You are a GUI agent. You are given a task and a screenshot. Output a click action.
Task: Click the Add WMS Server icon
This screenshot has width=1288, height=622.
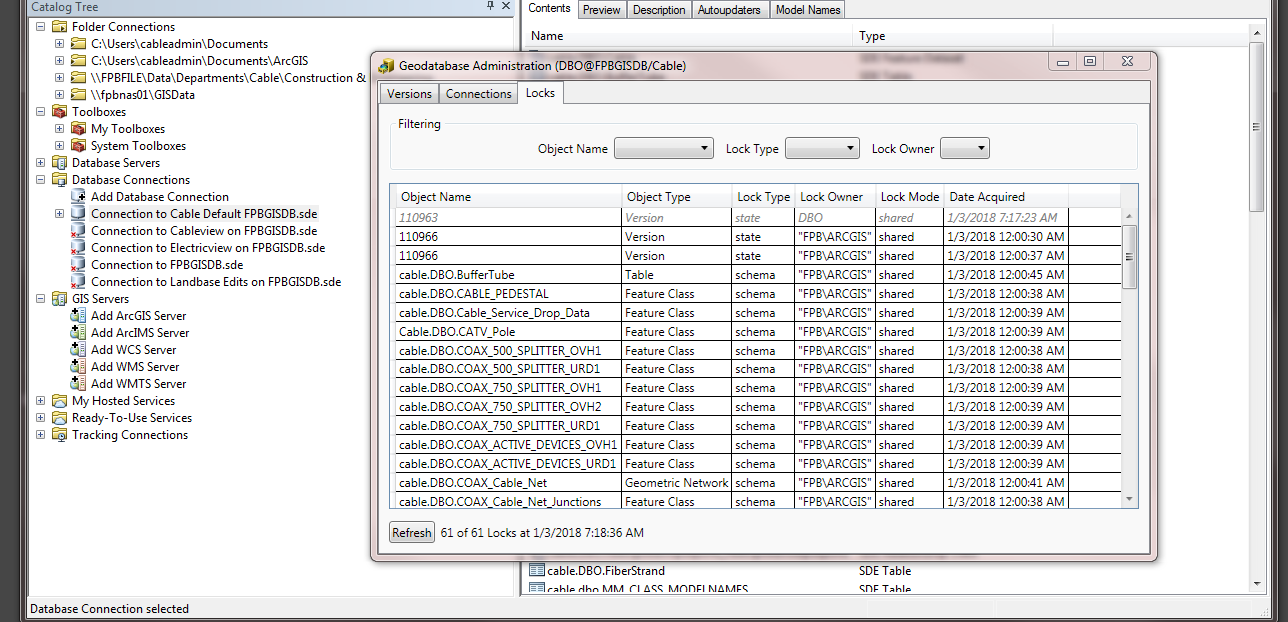pos(77,366)
